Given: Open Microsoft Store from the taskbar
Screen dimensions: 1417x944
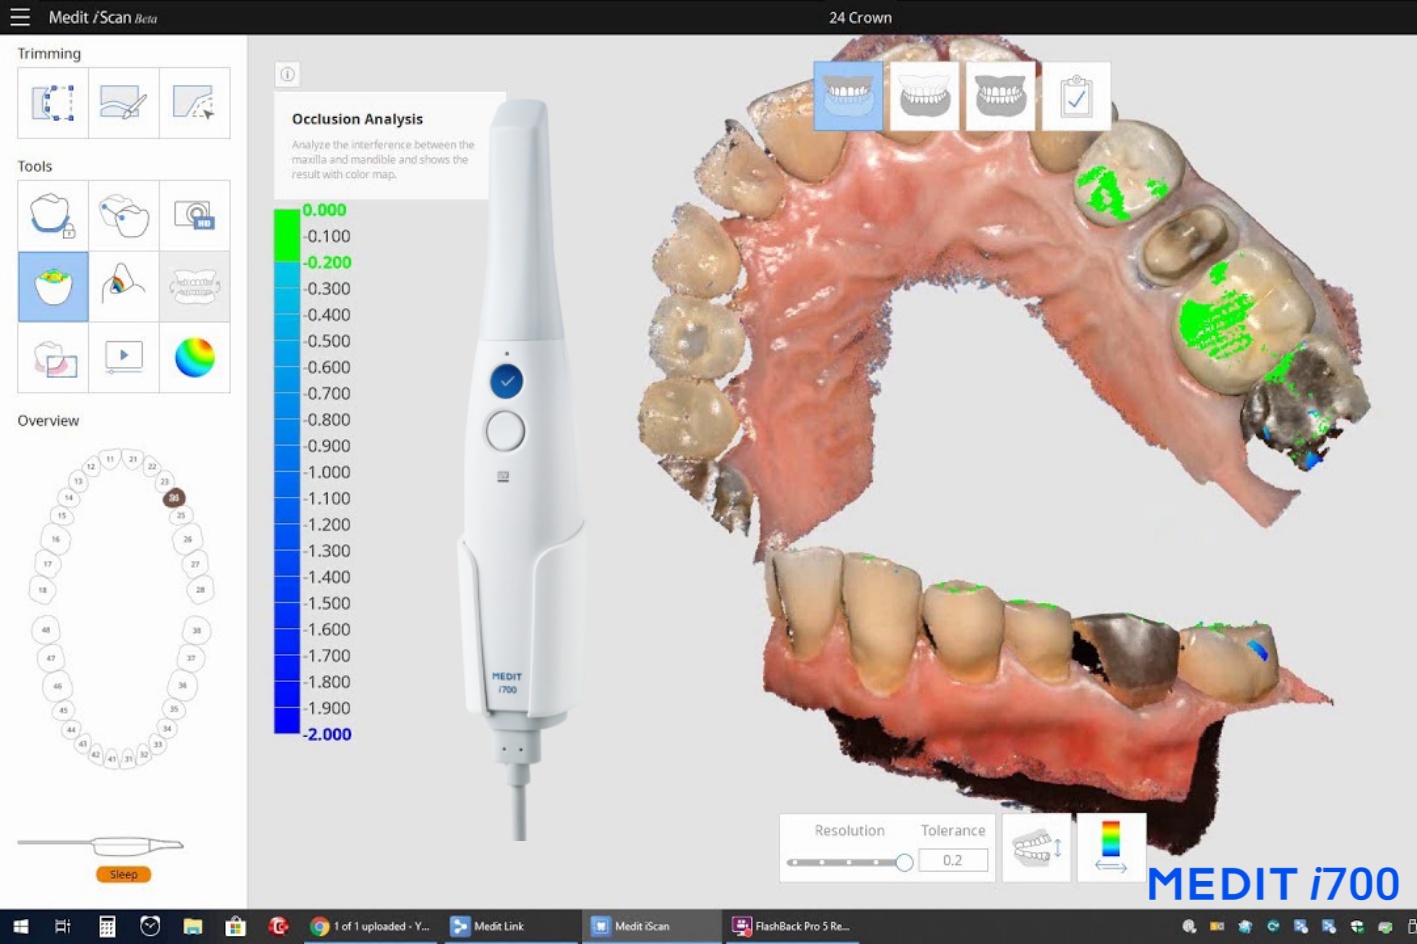Looking at the screenshot, I should tap(236, 927).
